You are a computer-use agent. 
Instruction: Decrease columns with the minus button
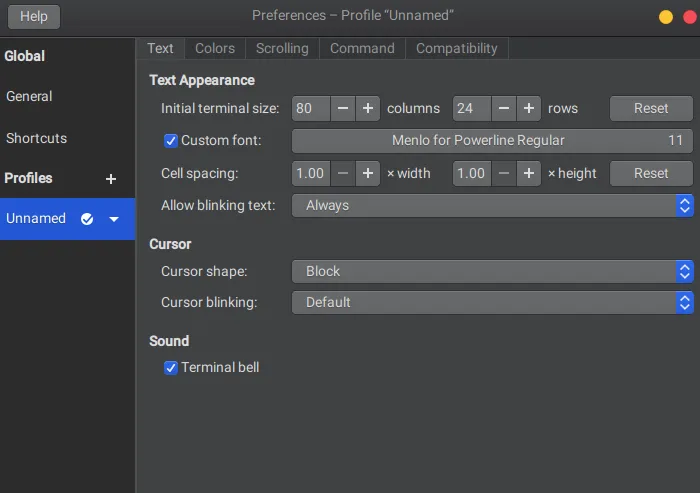(x=343, y=108)
